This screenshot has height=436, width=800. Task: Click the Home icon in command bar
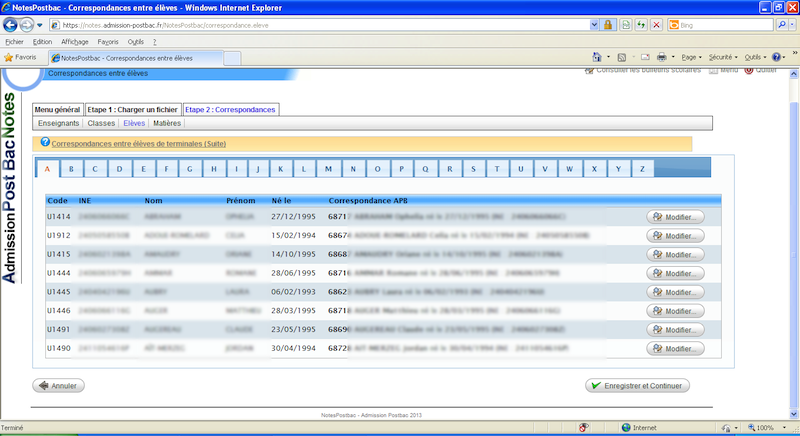pyautogui.click(x=596, y=58)
